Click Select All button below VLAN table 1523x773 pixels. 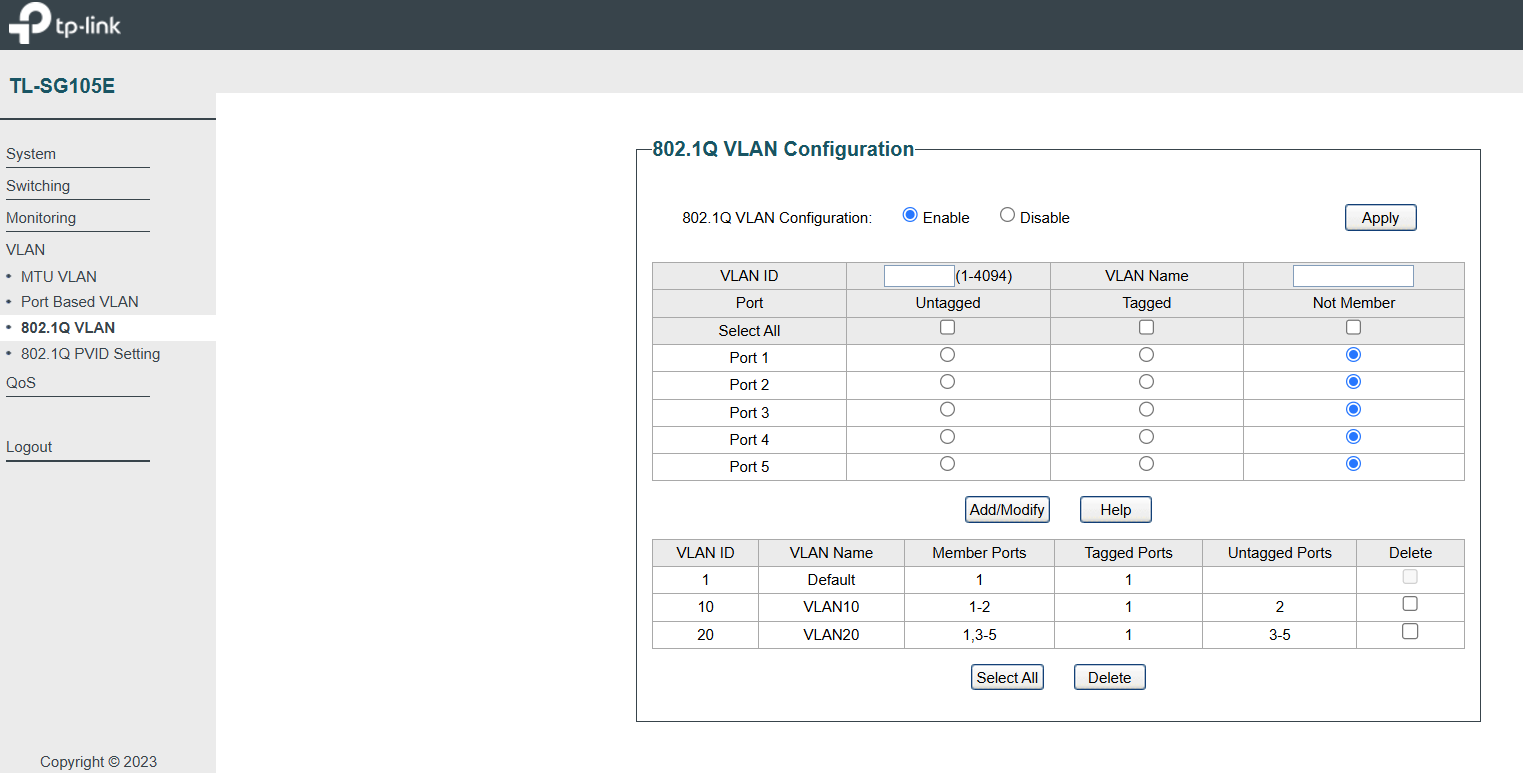(1007, 678)
